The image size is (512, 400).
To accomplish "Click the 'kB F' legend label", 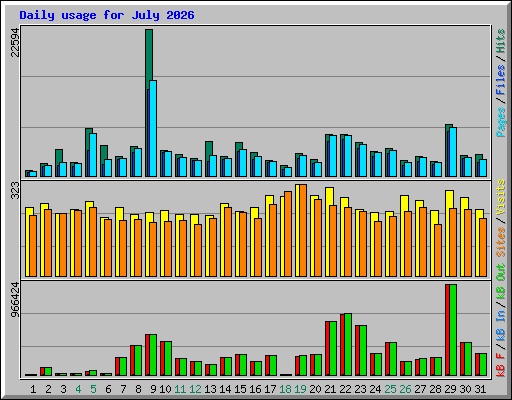I will point(501,364).
